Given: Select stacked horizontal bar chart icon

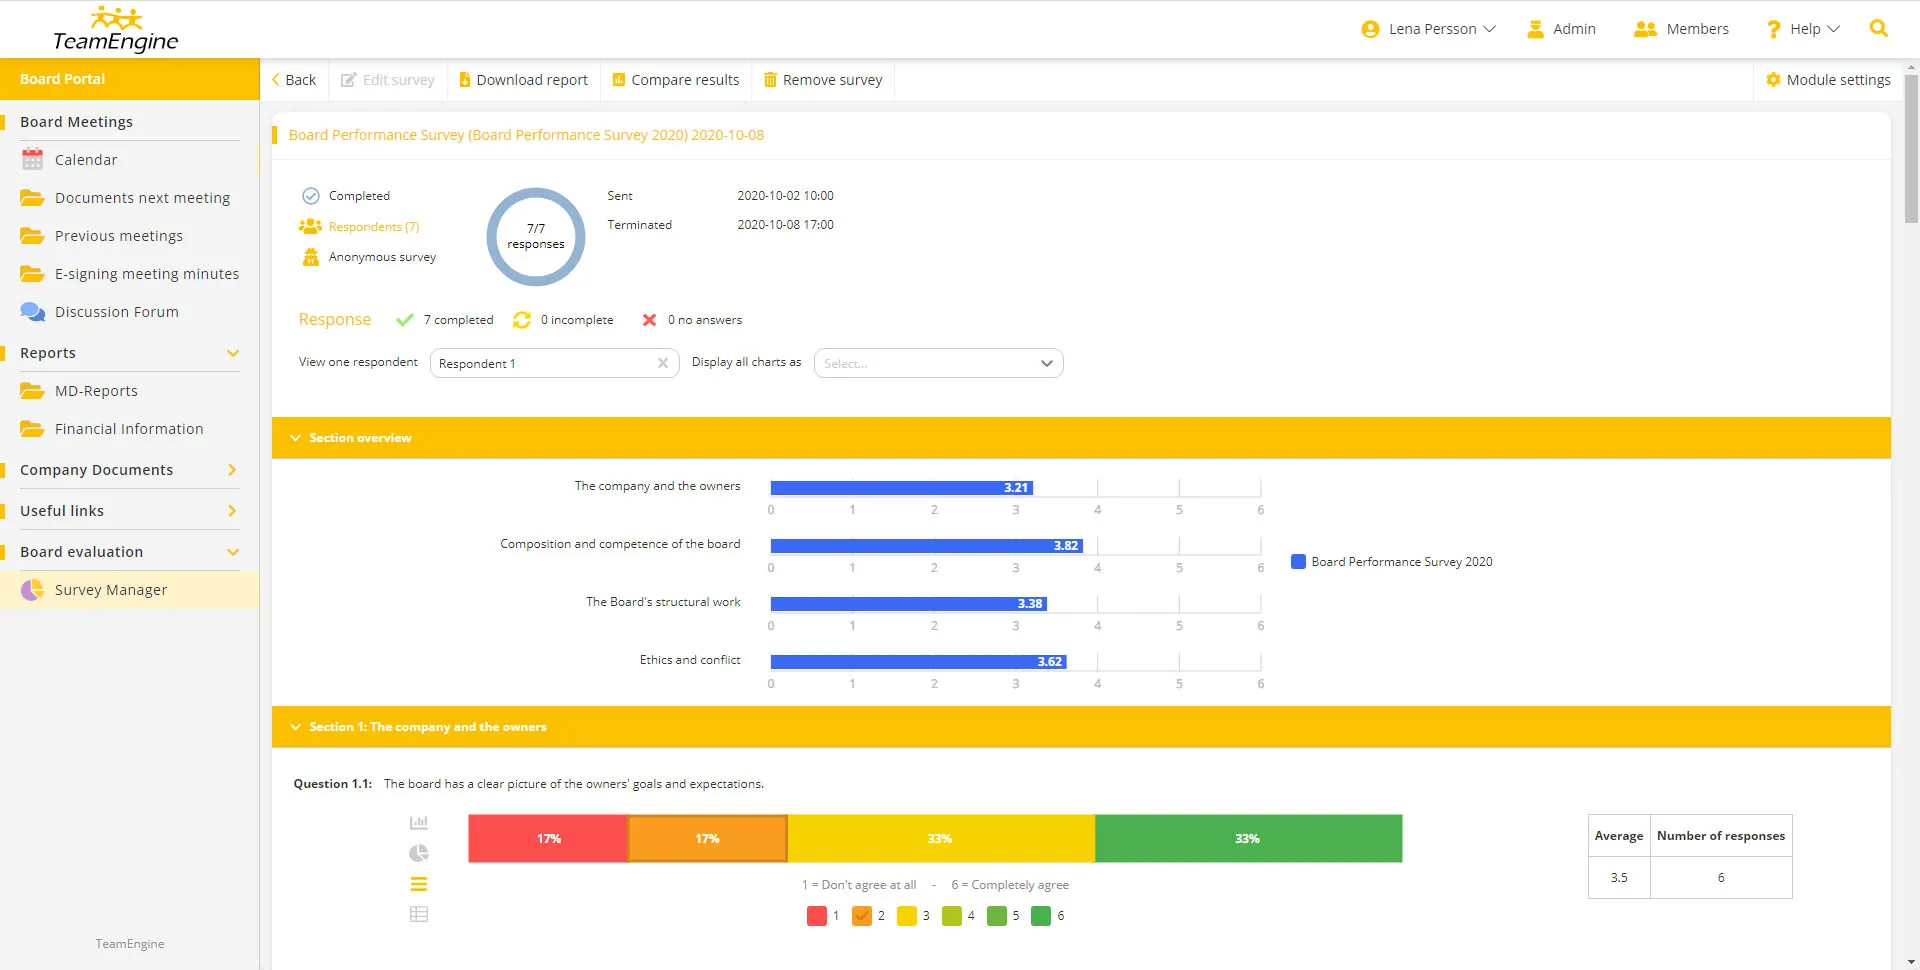Looking at the screenshot, I should (419, 884).
